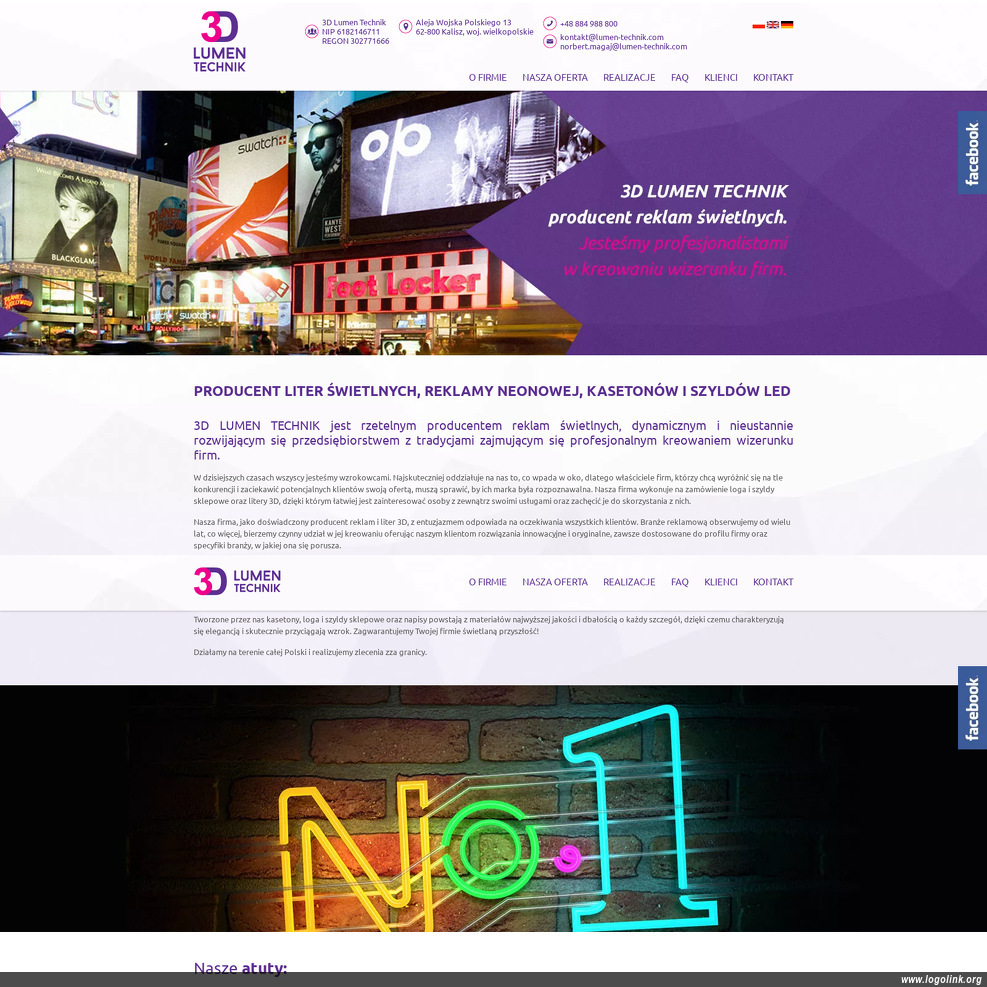Screen dimensions: 987x987
Task: Select REALIZACJE in the sticky navigation bar
Action: (629, 582)
